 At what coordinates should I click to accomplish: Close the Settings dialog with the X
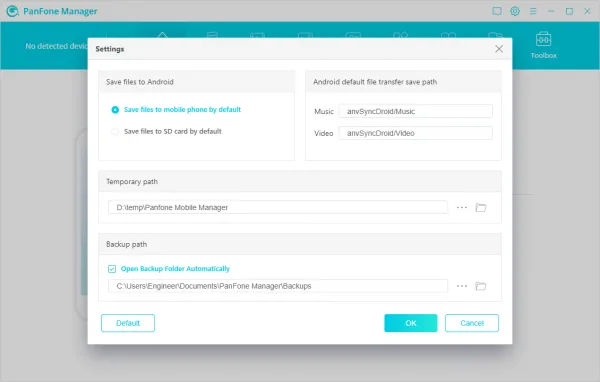coord(499,49)
